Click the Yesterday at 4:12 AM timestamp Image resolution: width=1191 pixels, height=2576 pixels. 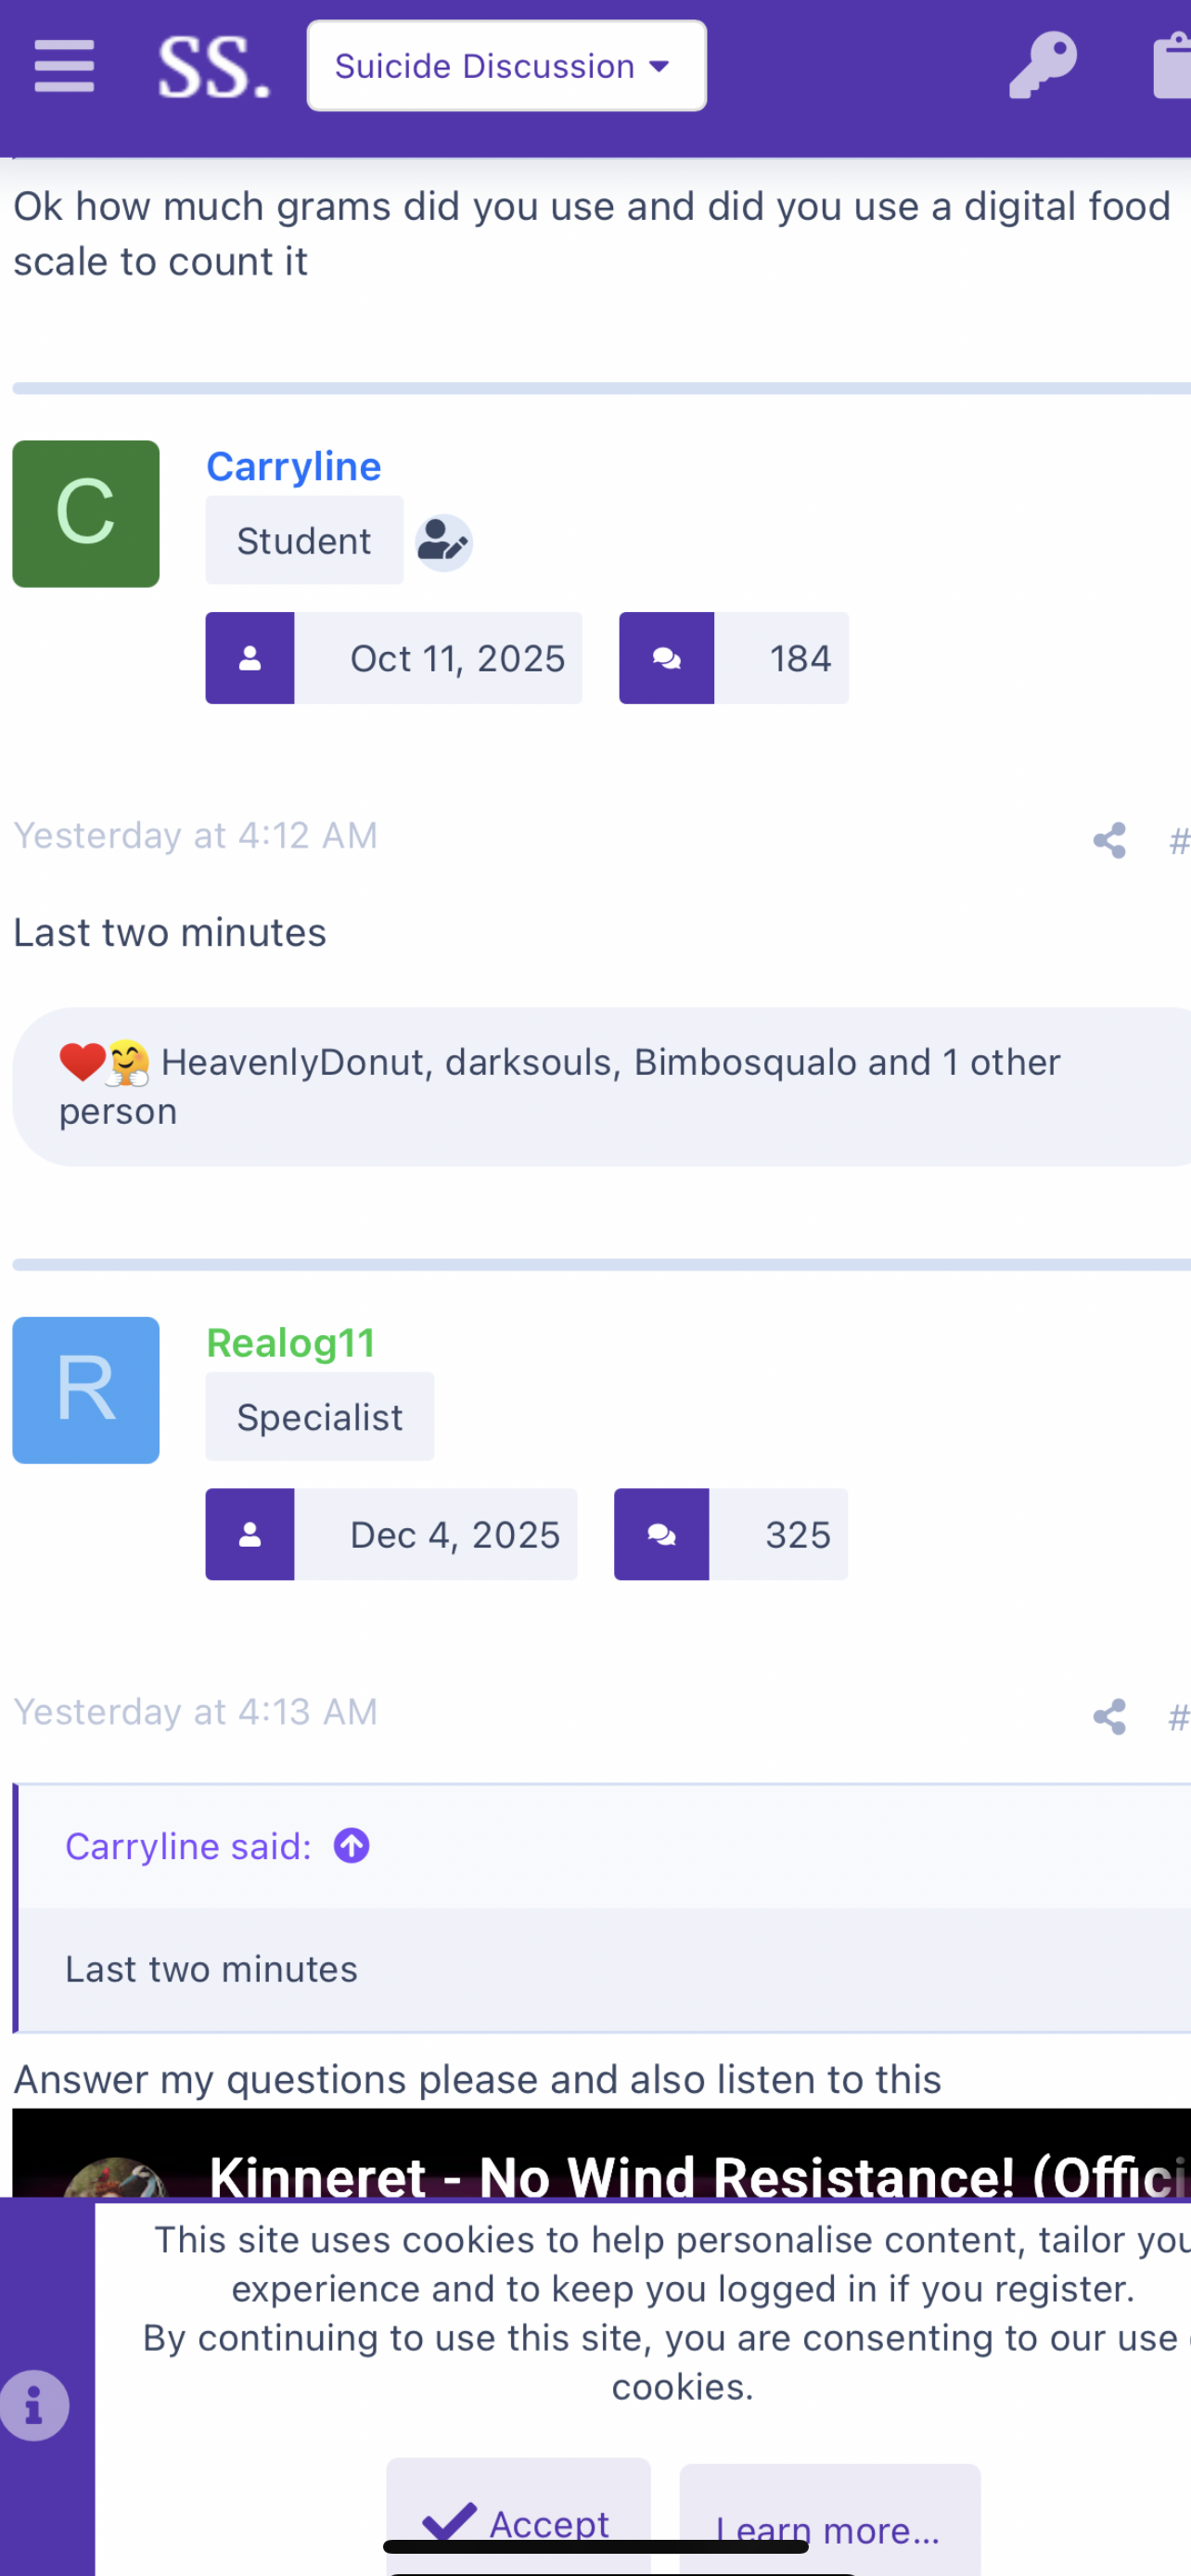[x=195, y=836]
